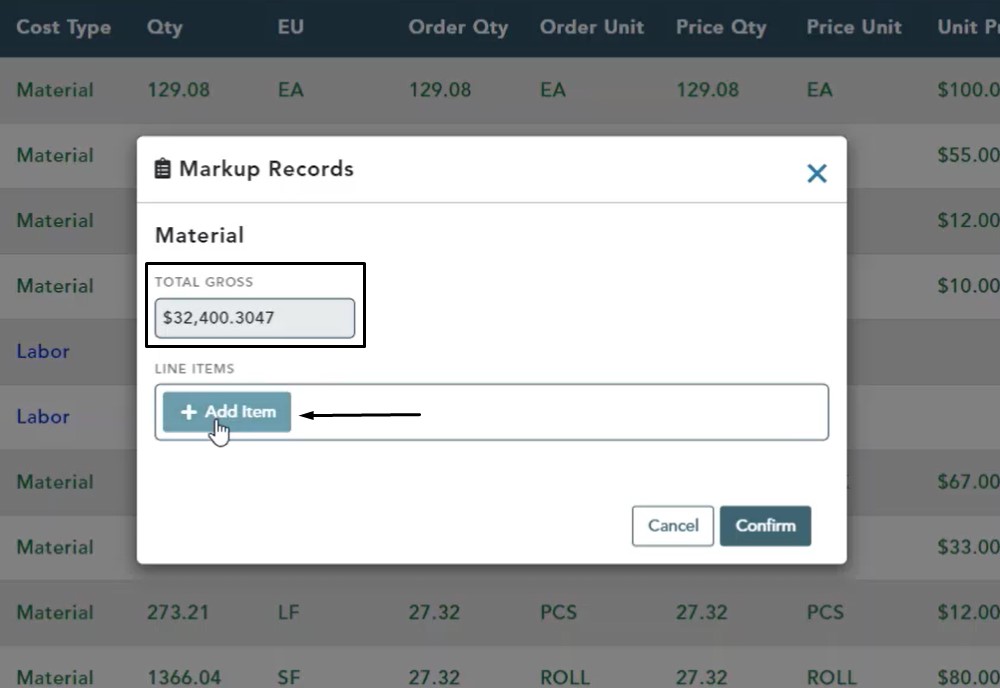Close the Markup Records dialog with the X

816,173
